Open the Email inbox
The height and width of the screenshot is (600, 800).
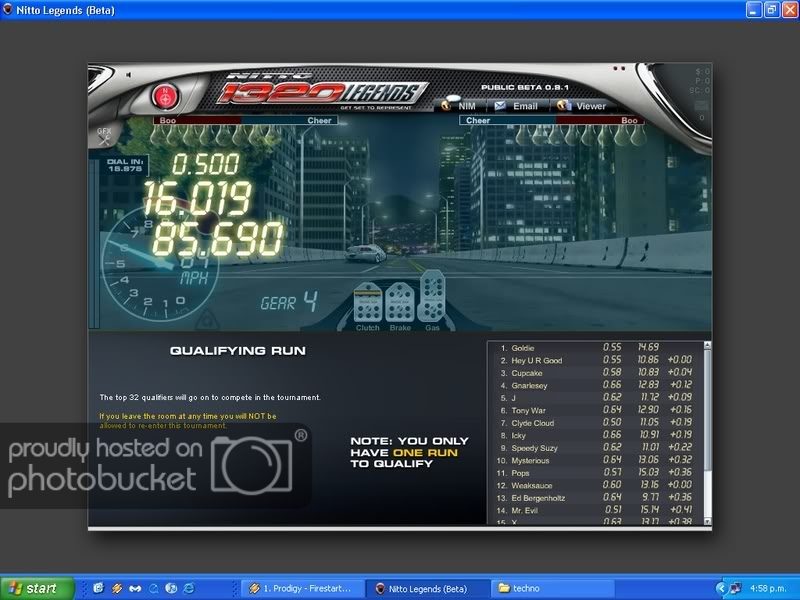click(516, 106)
